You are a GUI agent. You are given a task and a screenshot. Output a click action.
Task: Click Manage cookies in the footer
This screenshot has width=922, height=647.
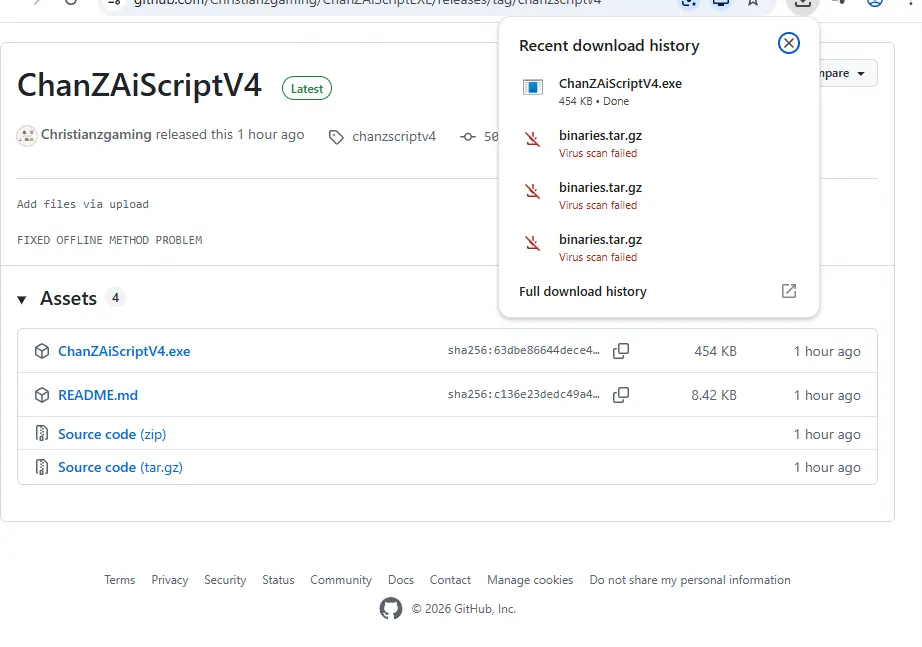530,580
